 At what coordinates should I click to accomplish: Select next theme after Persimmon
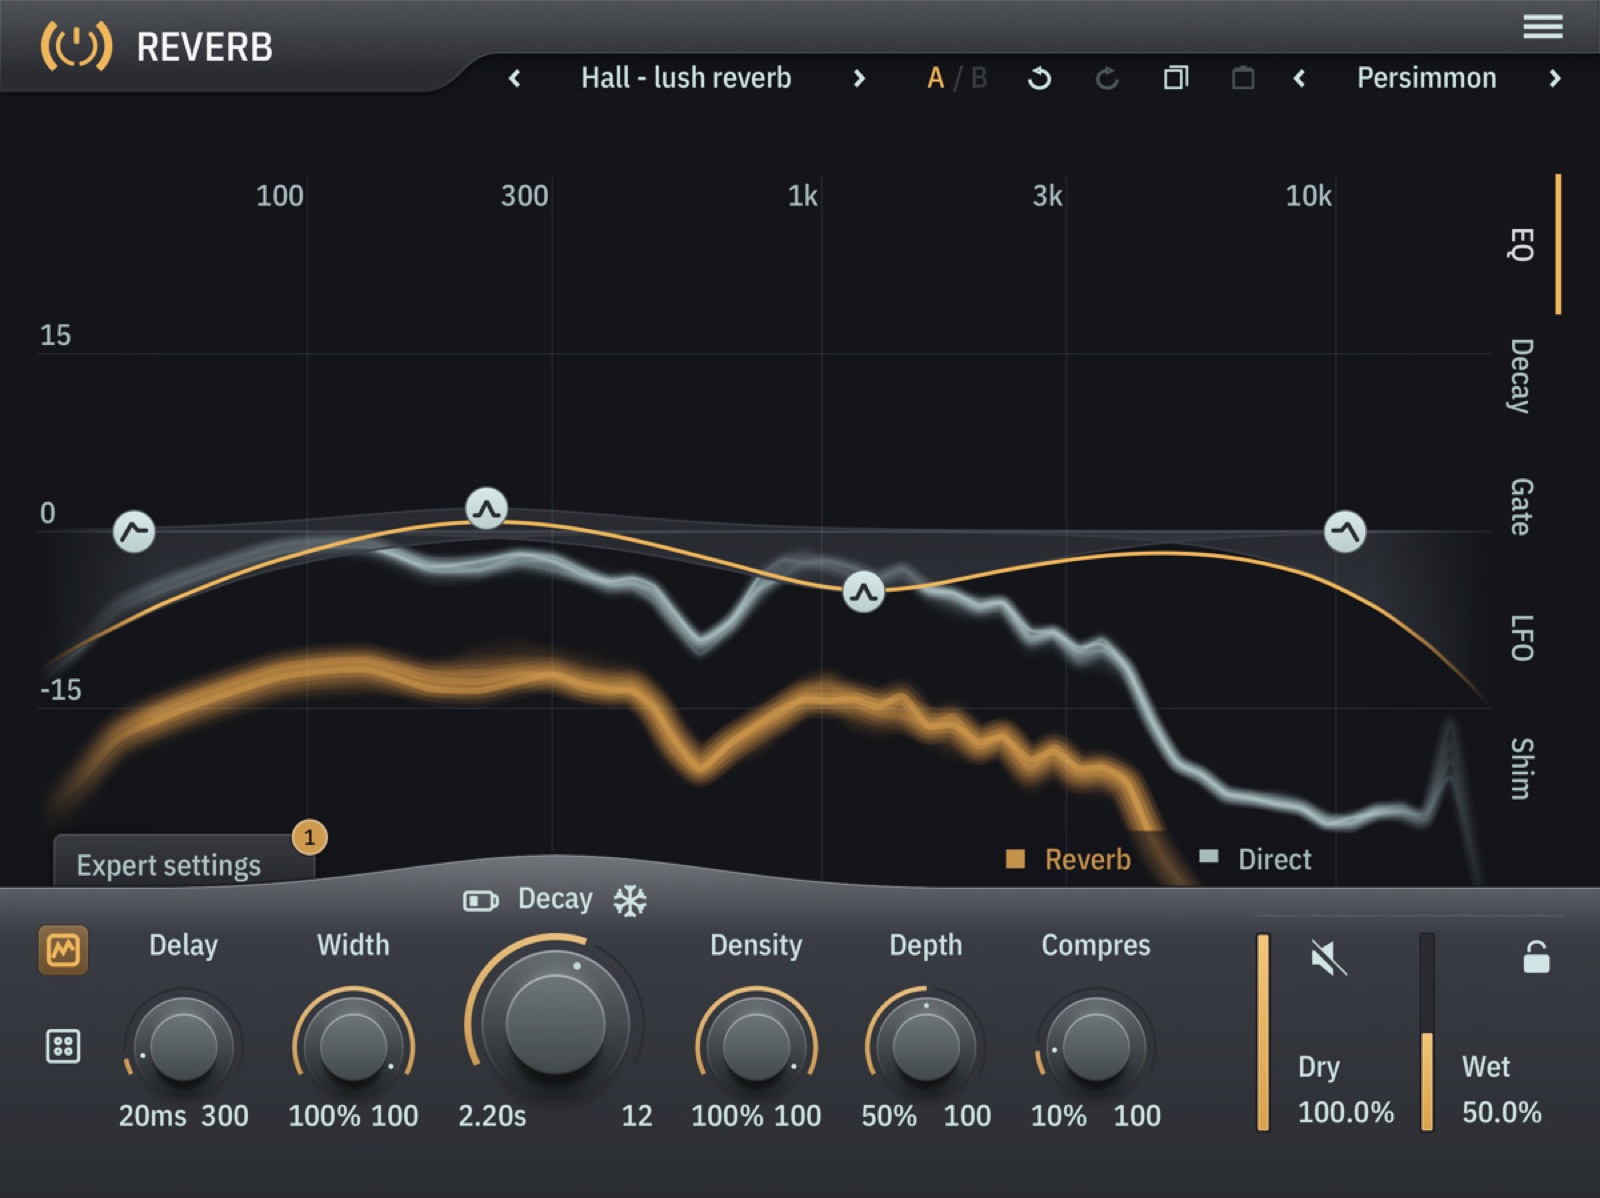[1555, 78]
